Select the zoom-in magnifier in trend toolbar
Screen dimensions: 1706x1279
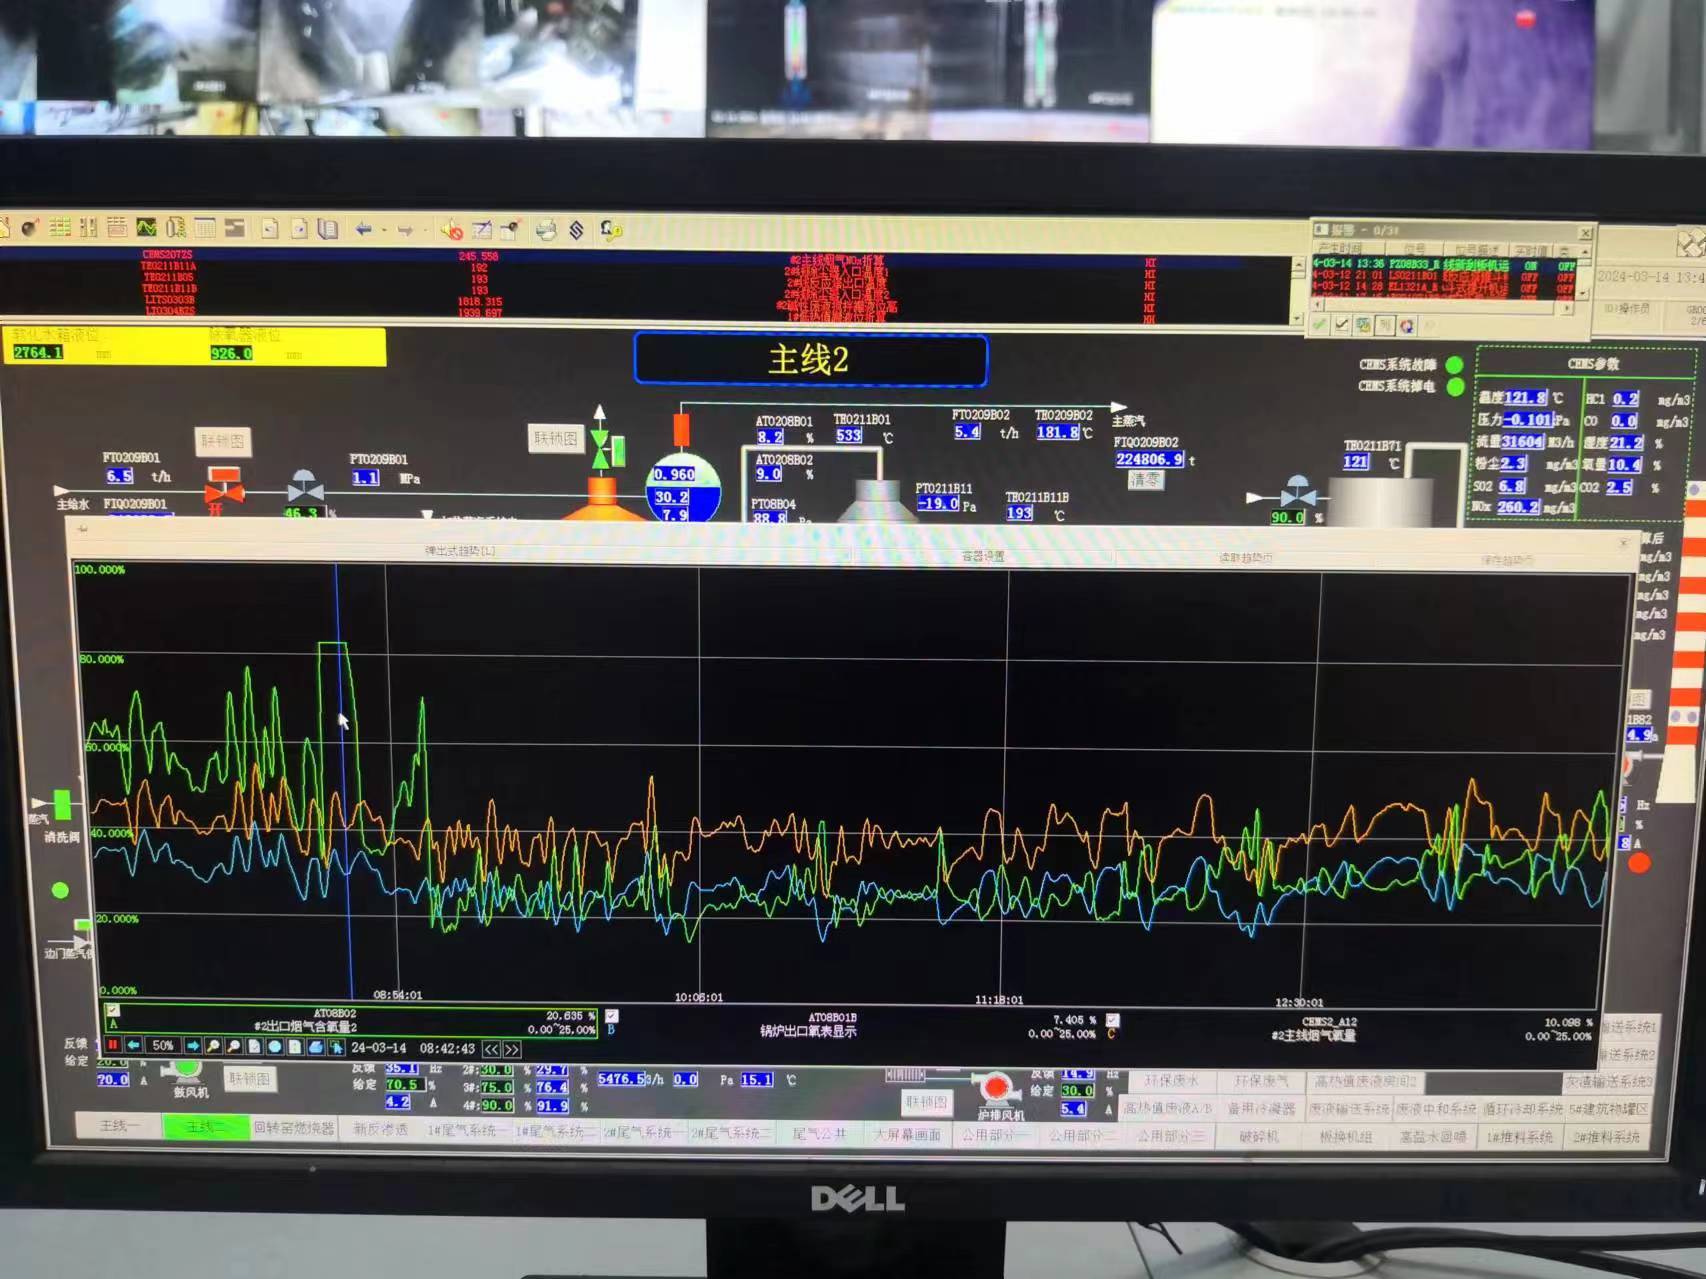tap(213, 1048)
